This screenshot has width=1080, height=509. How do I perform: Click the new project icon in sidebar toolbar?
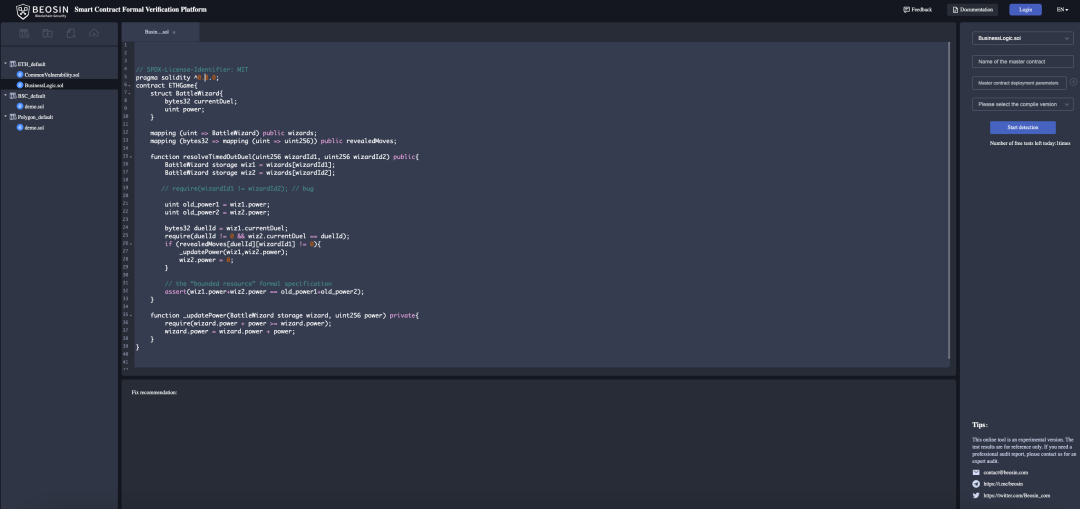click(x=23, y=33)
